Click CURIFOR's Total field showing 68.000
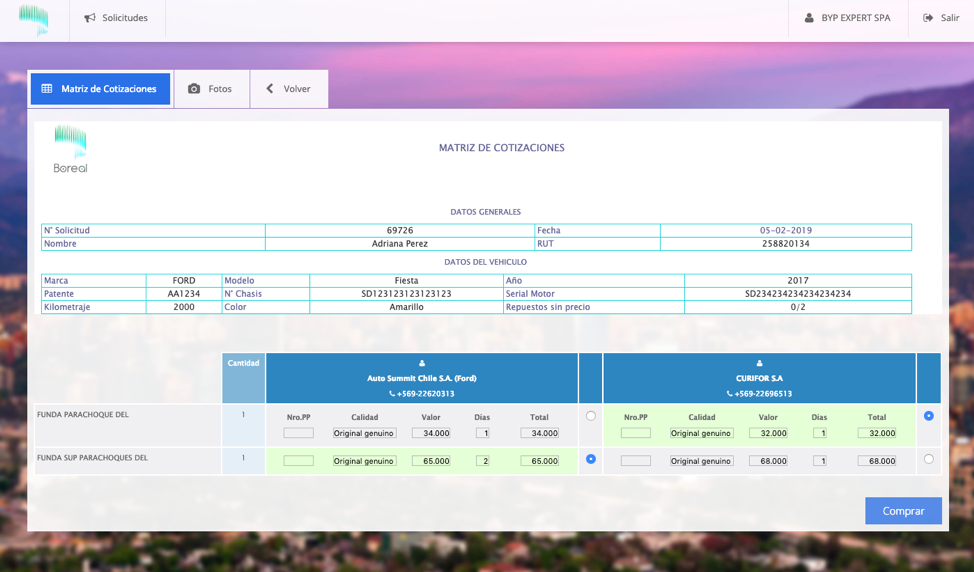Viewport: 974px width, 572px height. [x=876, y=461]
